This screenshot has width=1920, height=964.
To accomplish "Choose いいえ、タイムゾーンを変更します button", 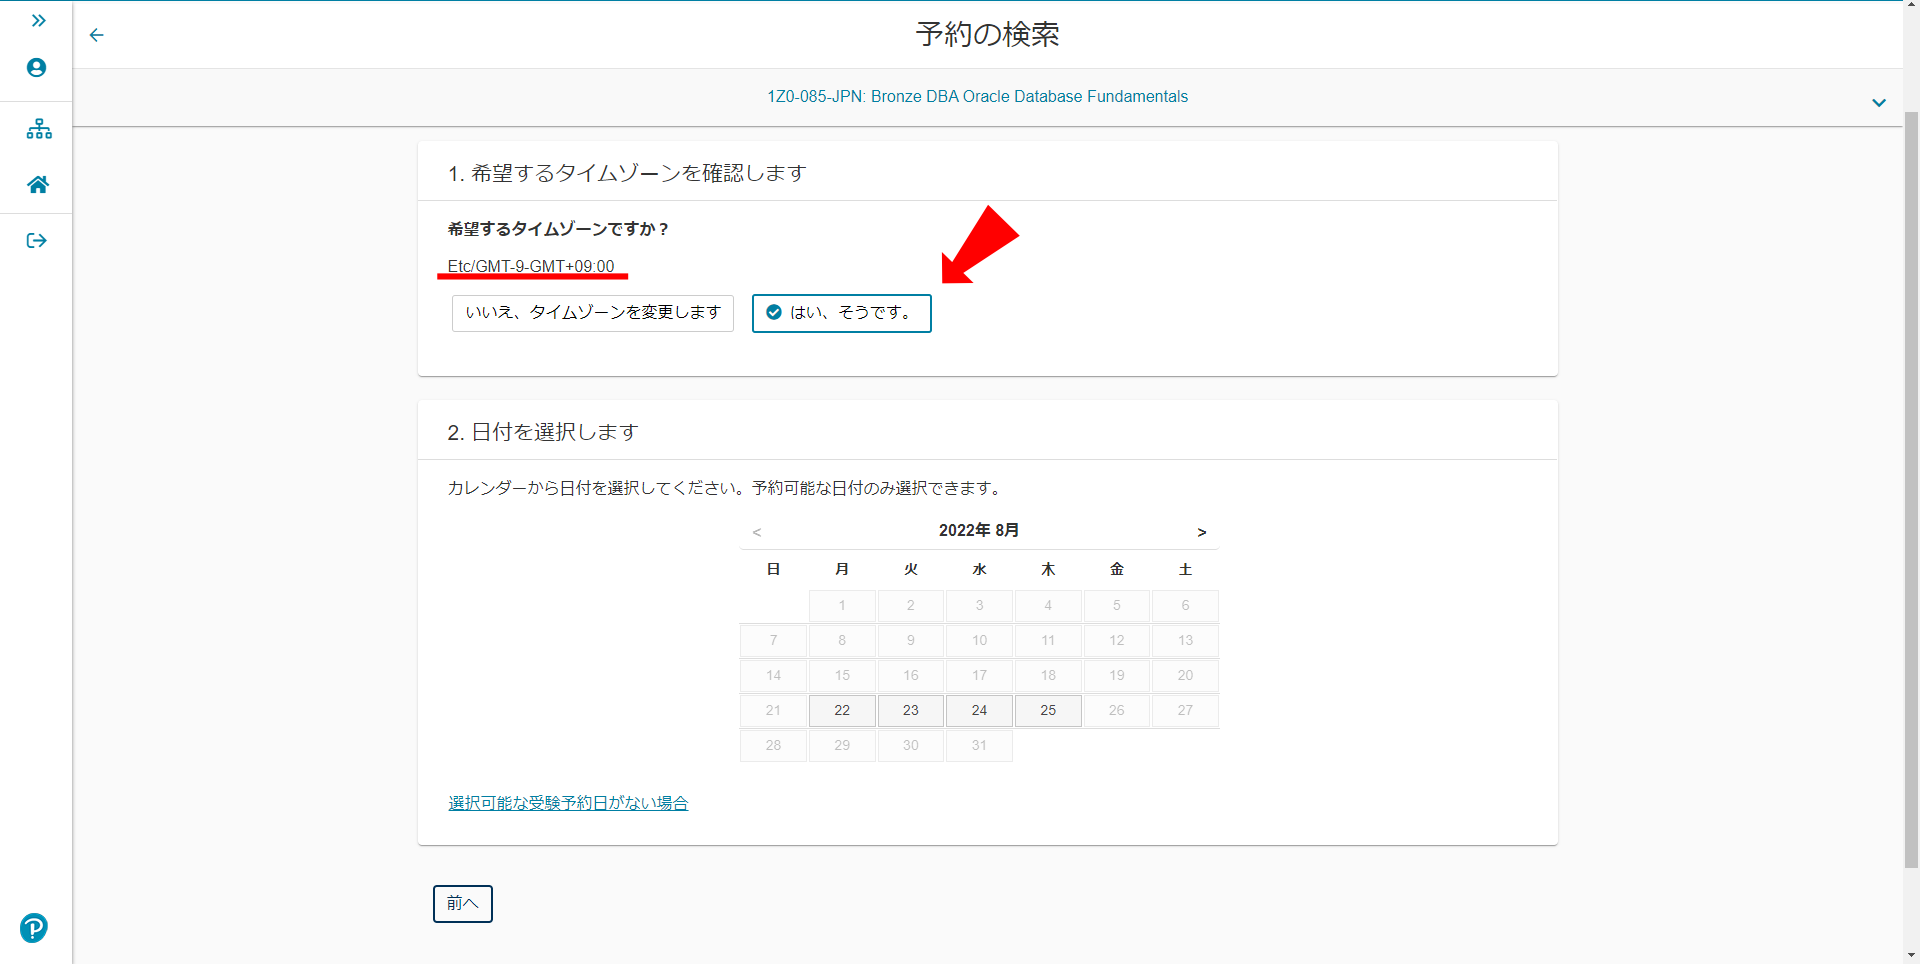I will 593,313.
